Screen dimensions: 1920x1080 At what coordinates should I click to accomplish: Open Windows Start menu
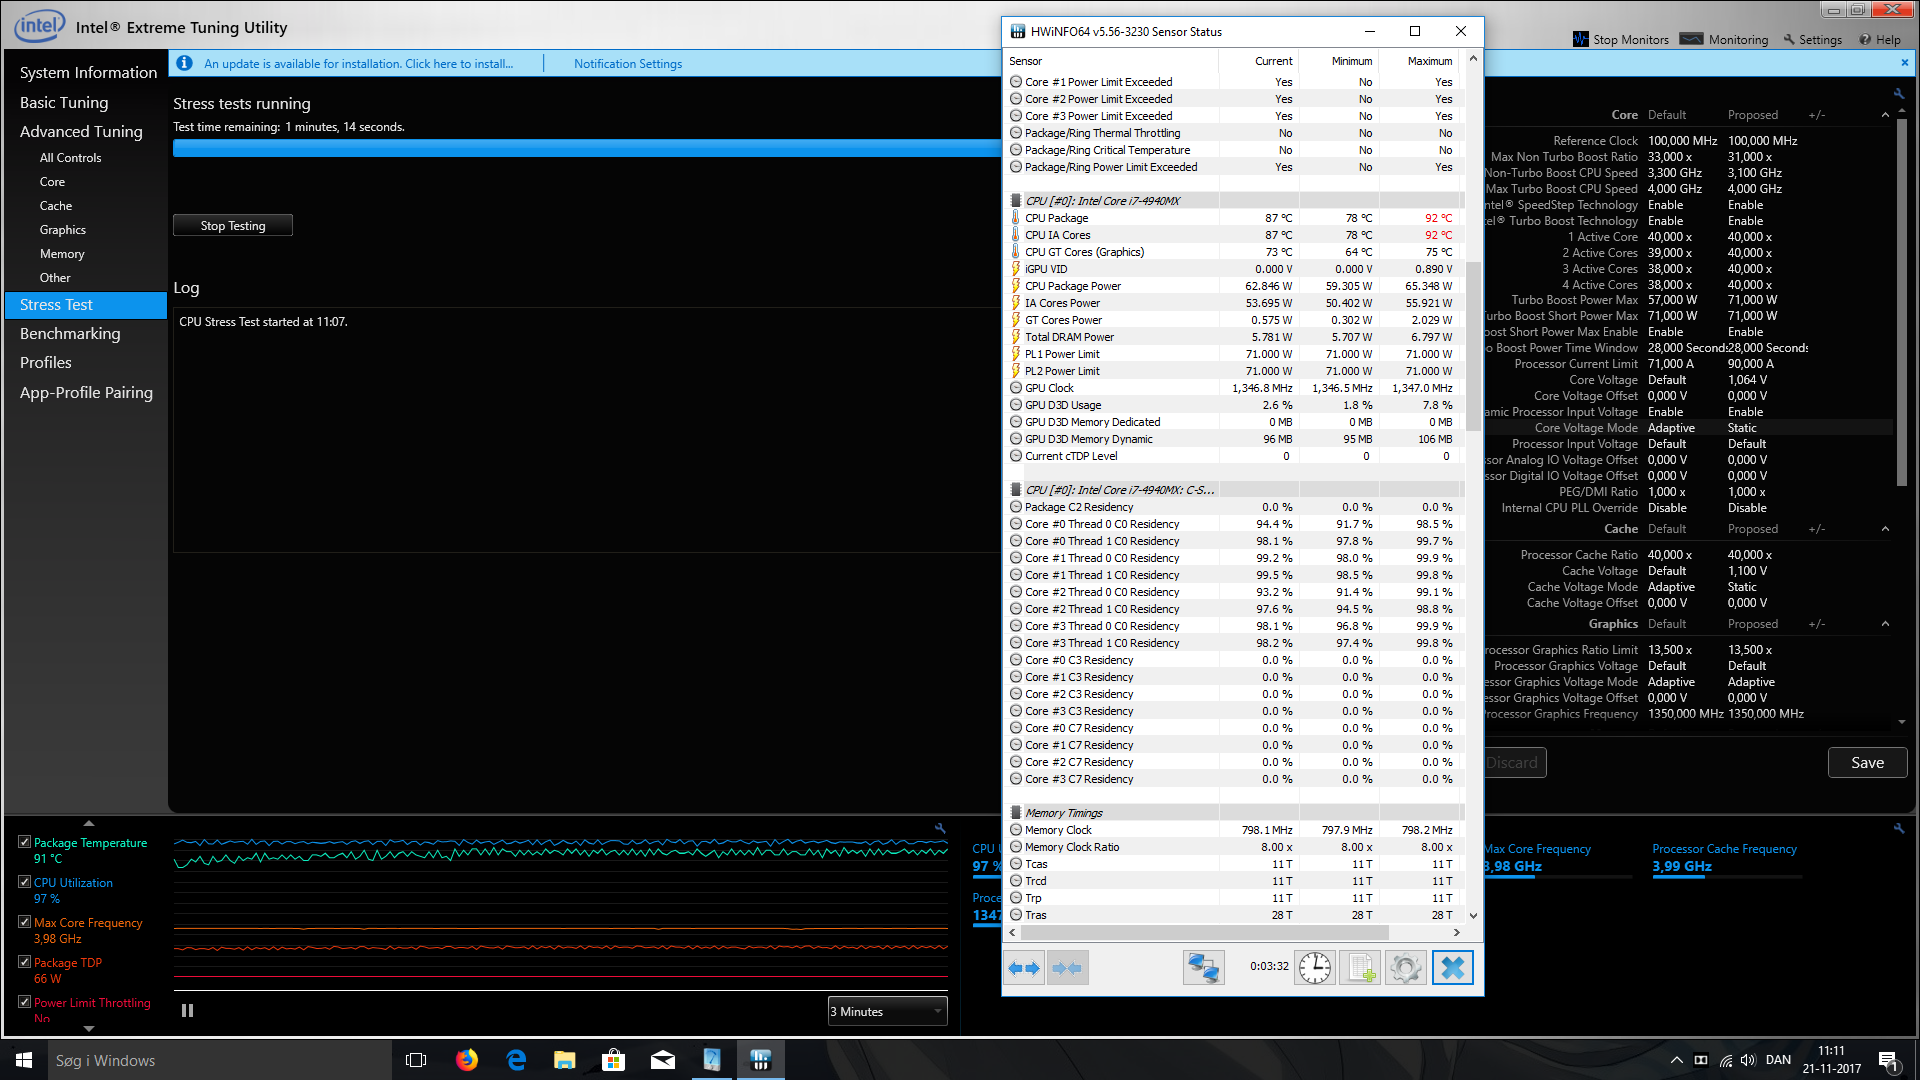pos(24,1060)
